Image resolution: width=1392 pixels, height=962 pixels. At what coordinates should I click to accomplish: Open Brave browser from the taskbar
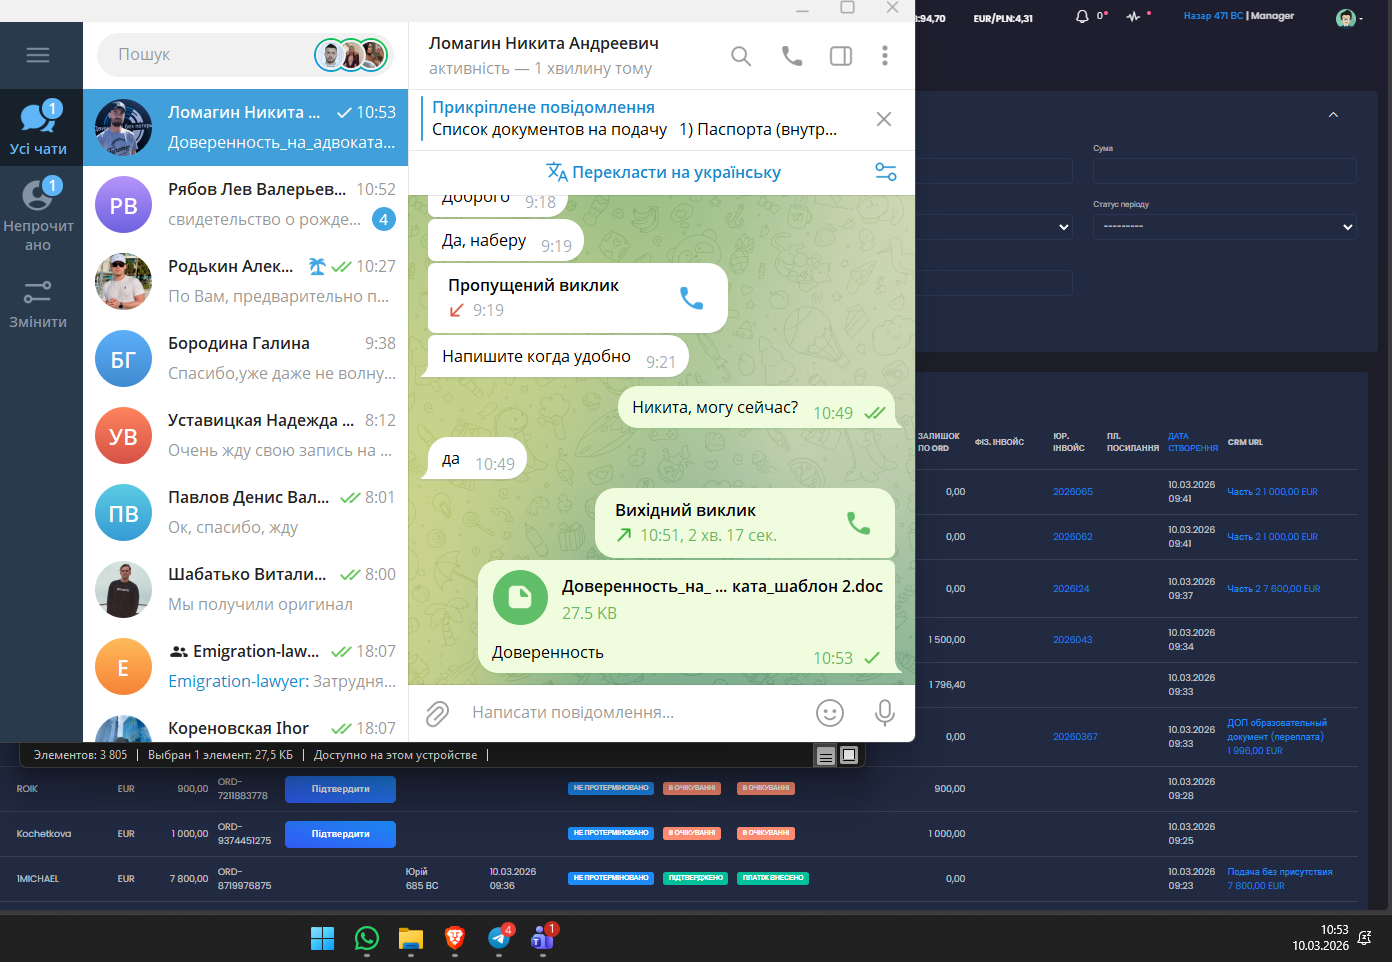(x=455, y=938)
